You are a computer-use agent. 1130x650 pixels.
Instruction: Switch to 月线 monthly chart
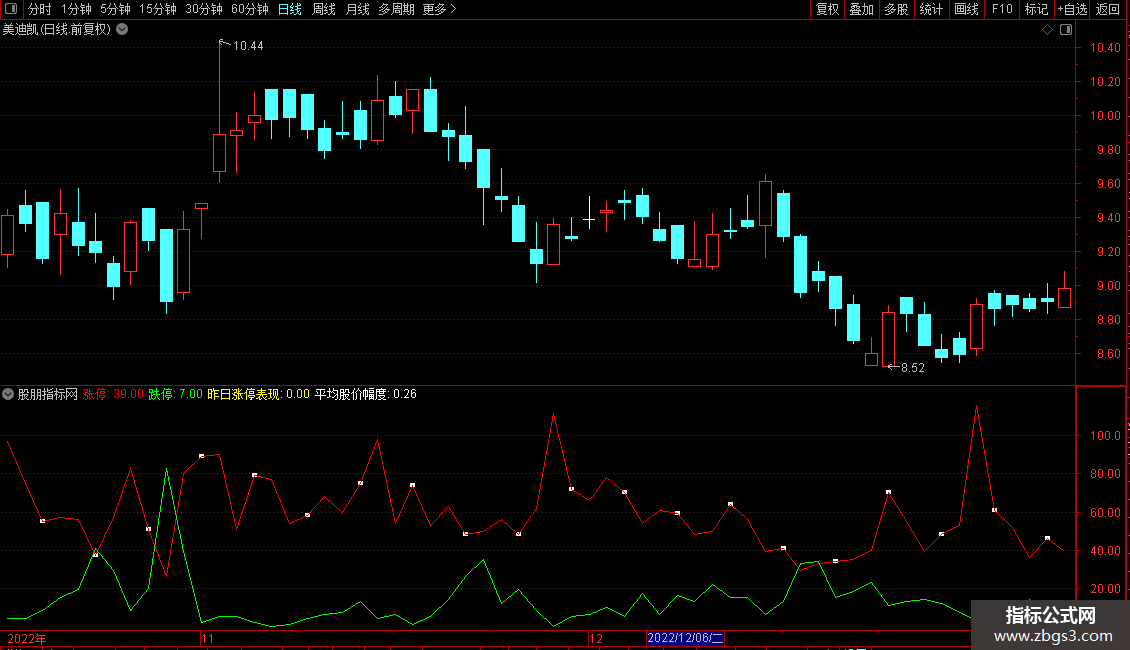click(x=357, y=9)
